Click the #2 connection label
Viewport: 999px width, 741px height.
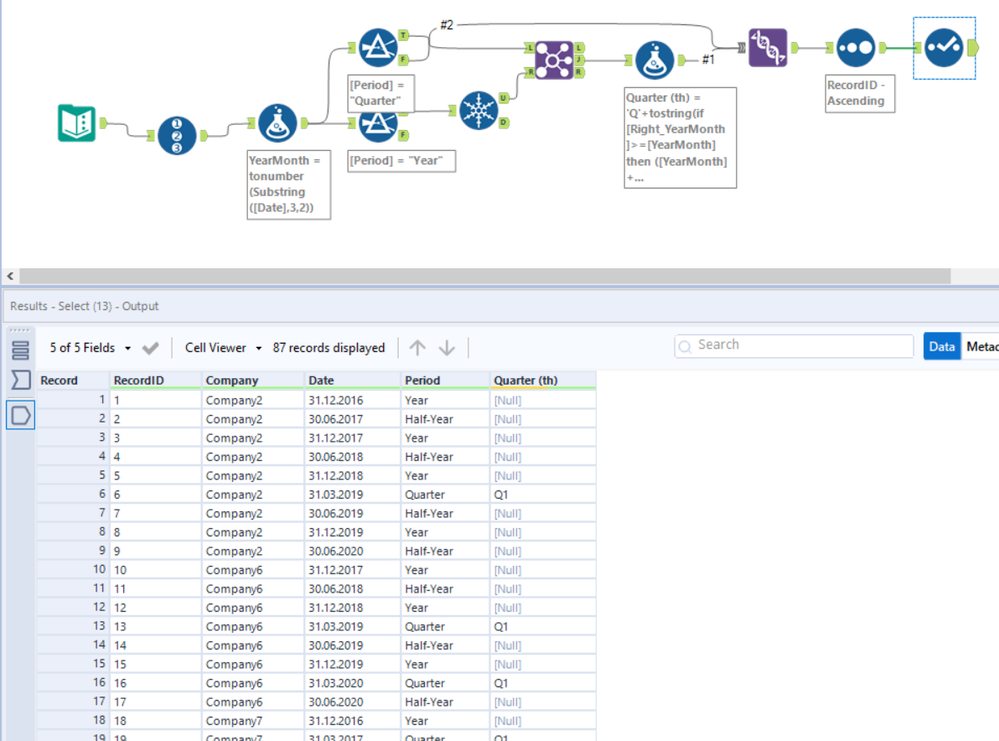click(x=447, y=25)
